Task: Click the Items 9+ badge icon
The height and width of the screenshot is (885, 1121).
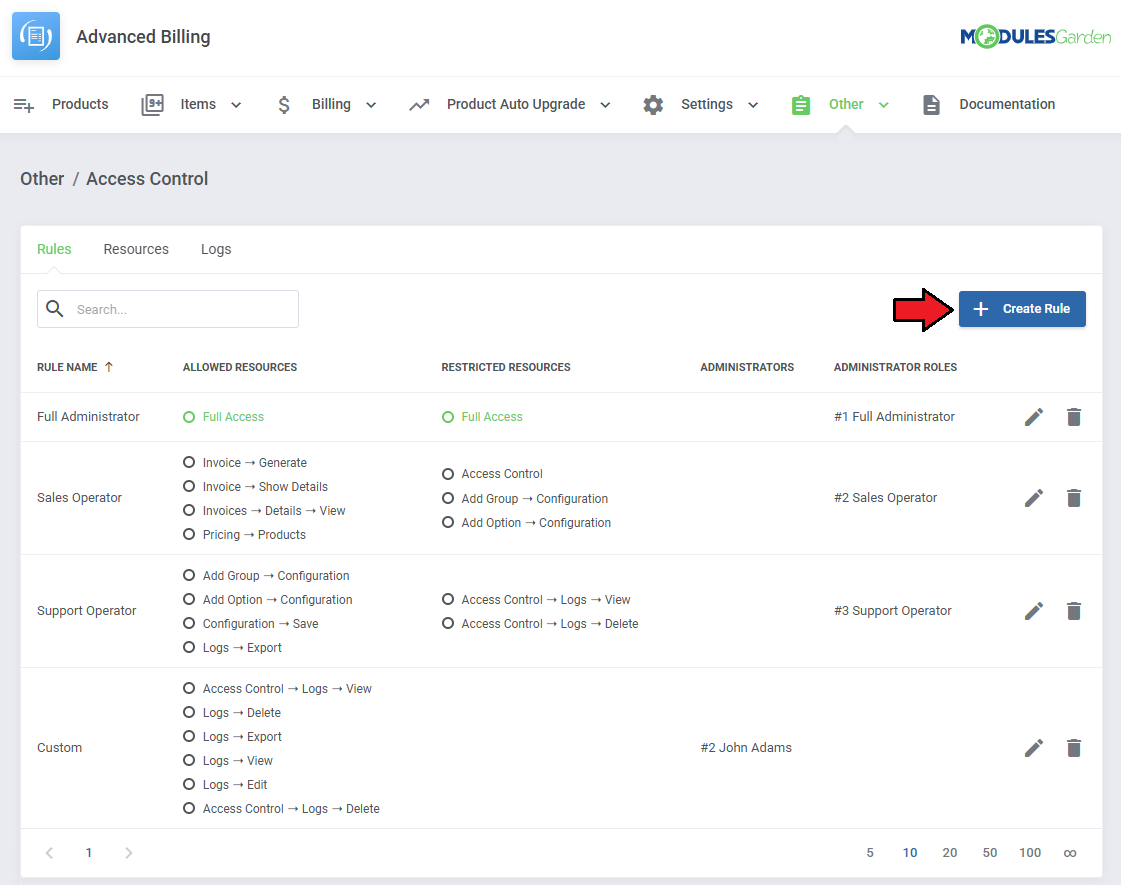Action: point(152,104)
